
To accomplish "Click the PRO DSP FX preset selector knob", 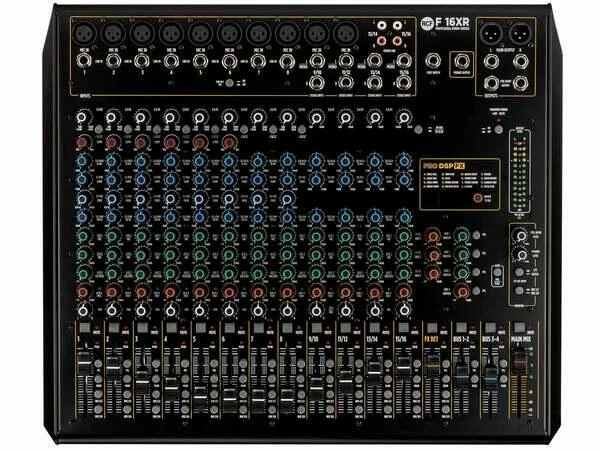I will pos(478,197).
